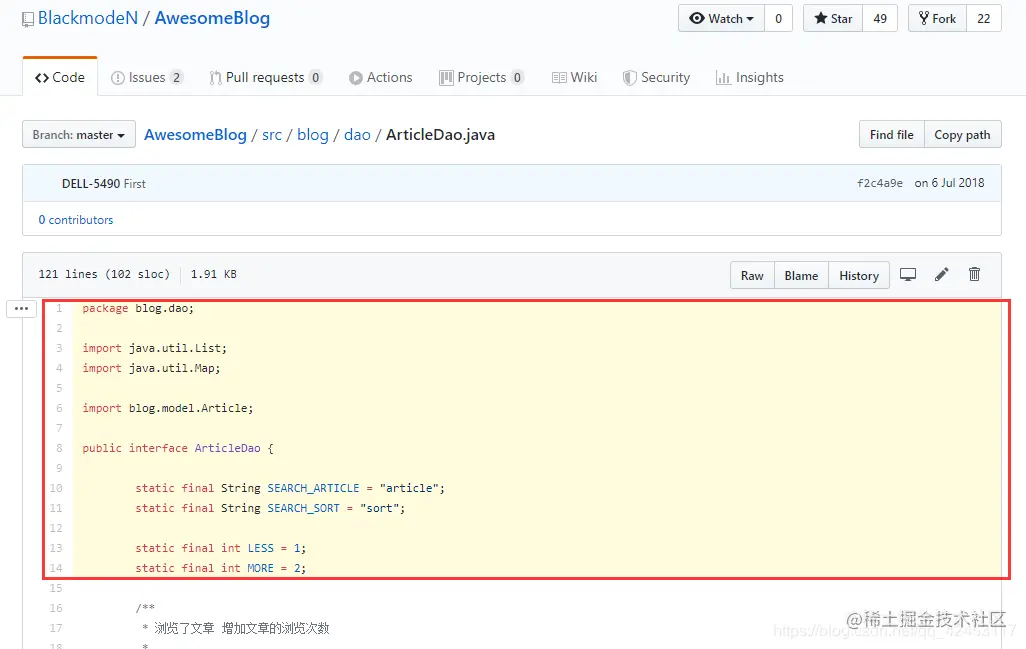The height and width of the screenshot is (649, 1026).
Task: Open the Projects tab
Action: tap(482, 77)
